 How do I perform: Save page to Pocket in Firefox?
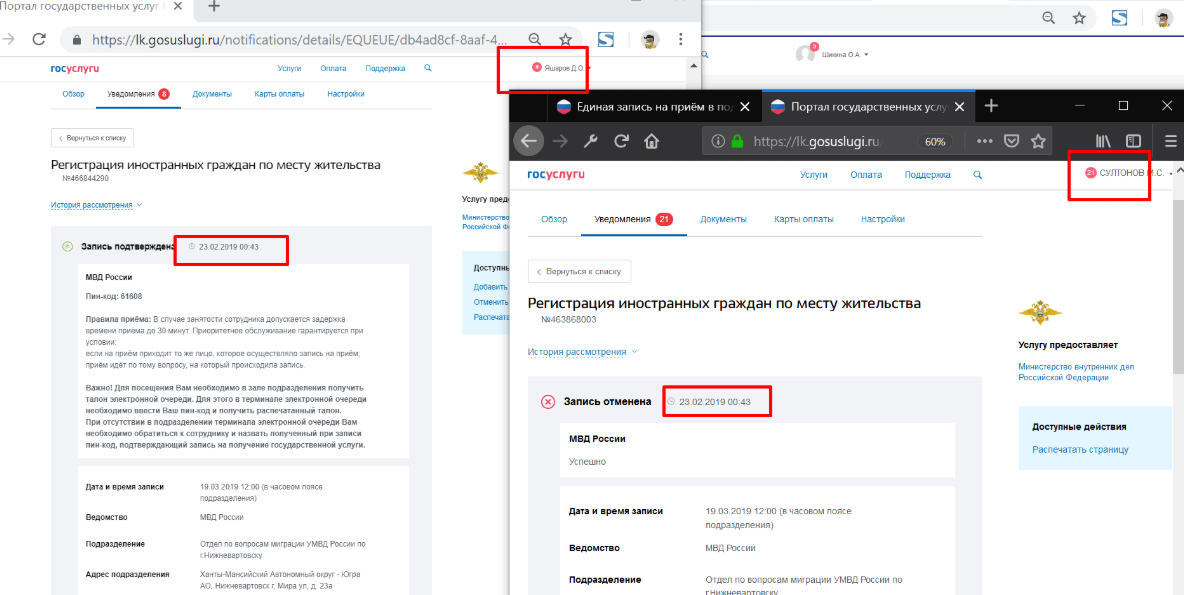coord(1012,141)
